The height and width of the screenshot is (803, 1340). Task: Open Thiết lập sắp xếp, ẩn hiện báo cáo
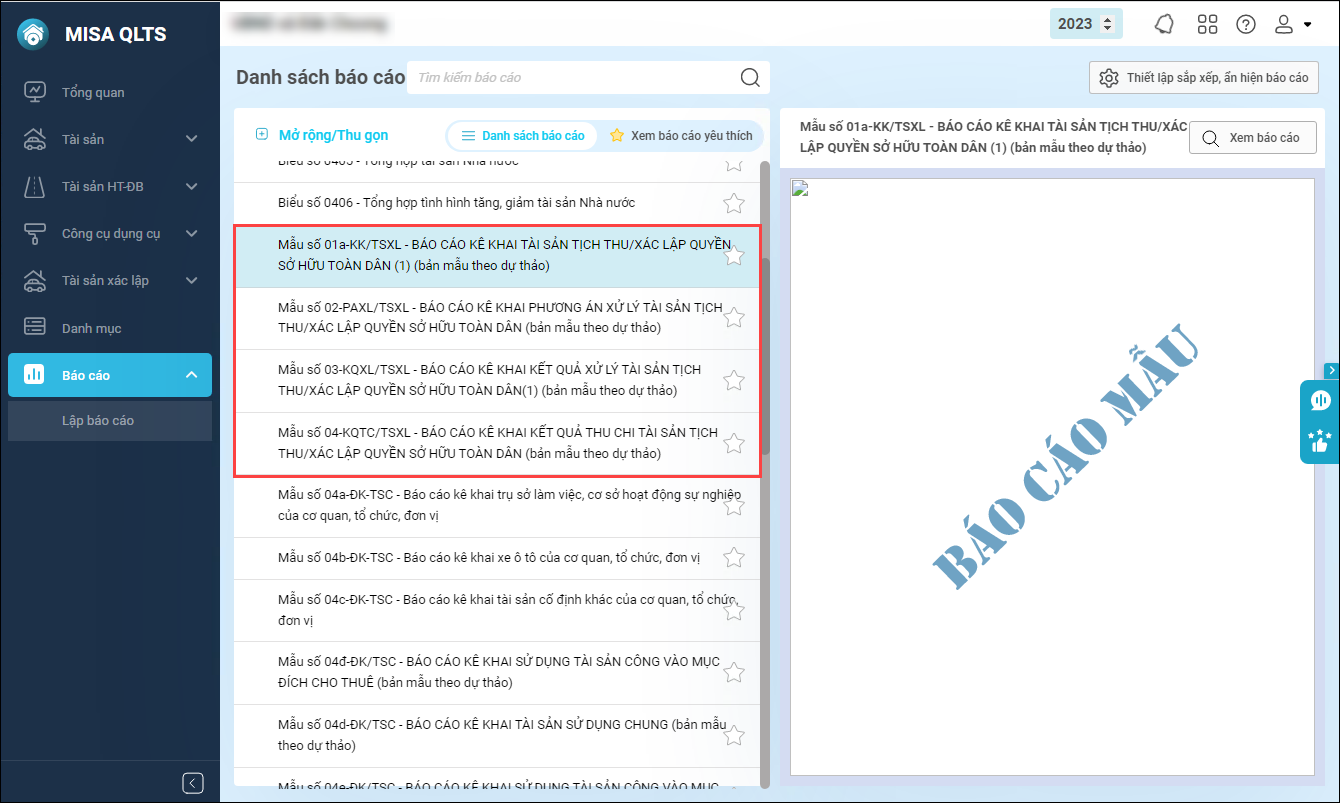pos(1204,78)
